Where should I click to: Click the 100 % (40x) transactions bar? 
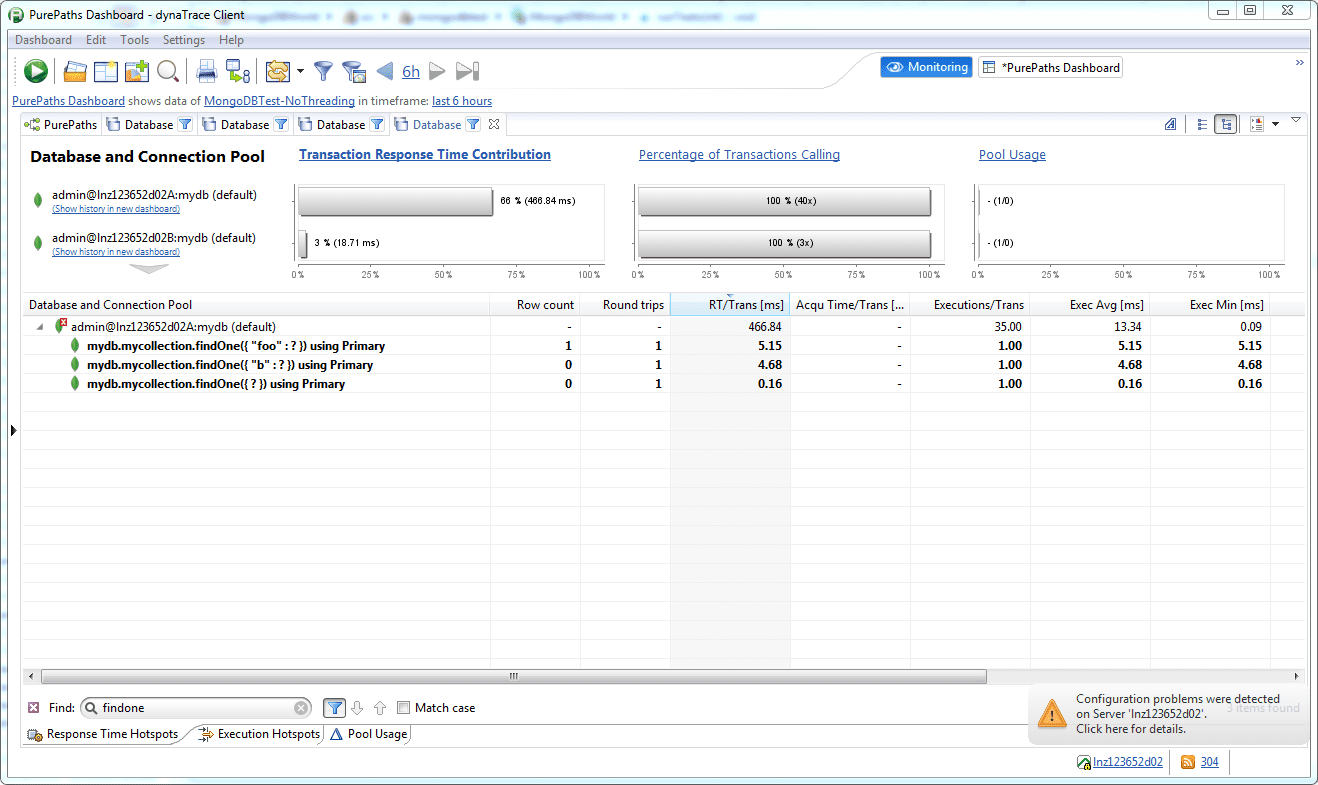(x=785, y=200)
